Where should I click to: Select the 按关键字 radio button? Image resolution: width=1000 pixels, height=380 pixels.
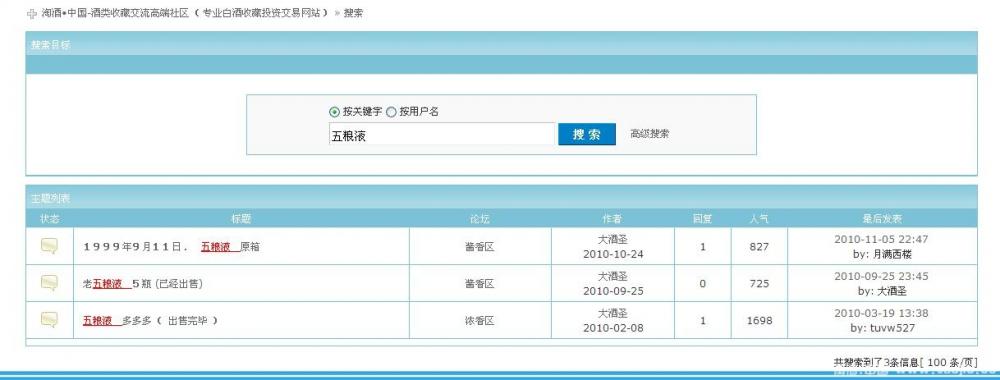[334, 112]
